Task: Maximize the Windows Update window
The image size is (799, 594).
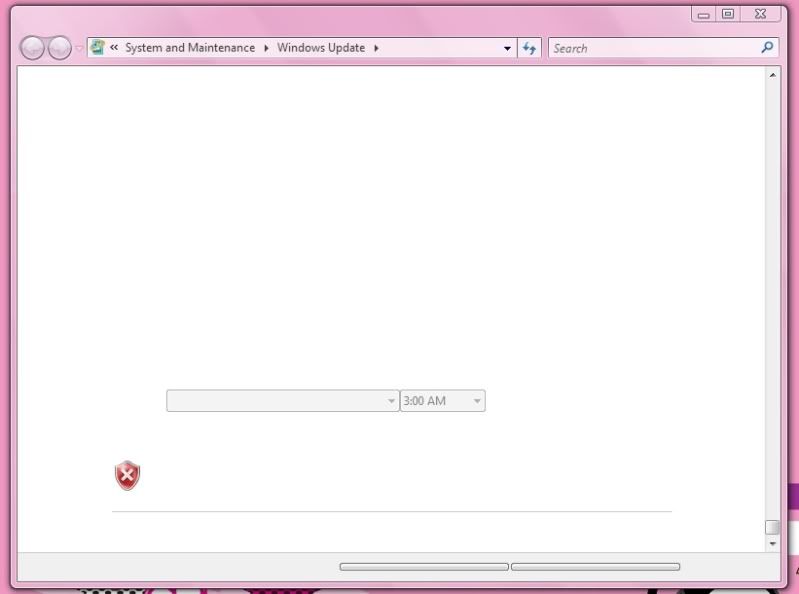Action: tap(728, 14)
